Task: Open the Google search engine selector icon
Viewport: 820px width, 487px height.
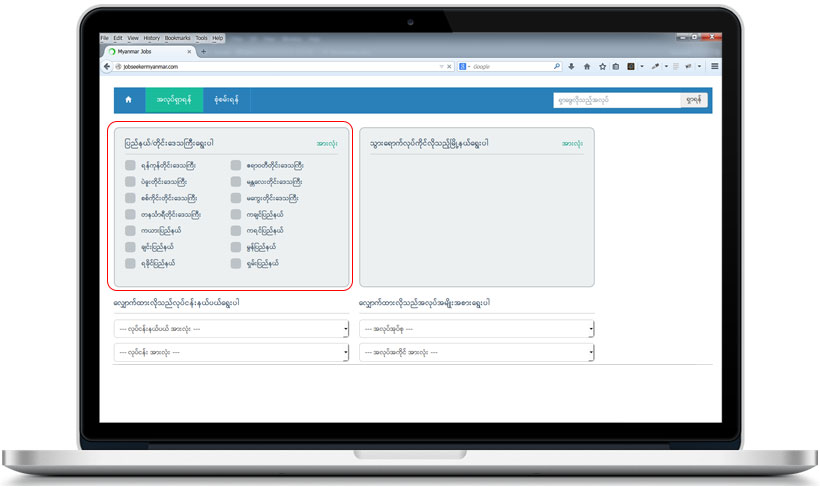Action: pyautogui.click(x=463, y=66)
